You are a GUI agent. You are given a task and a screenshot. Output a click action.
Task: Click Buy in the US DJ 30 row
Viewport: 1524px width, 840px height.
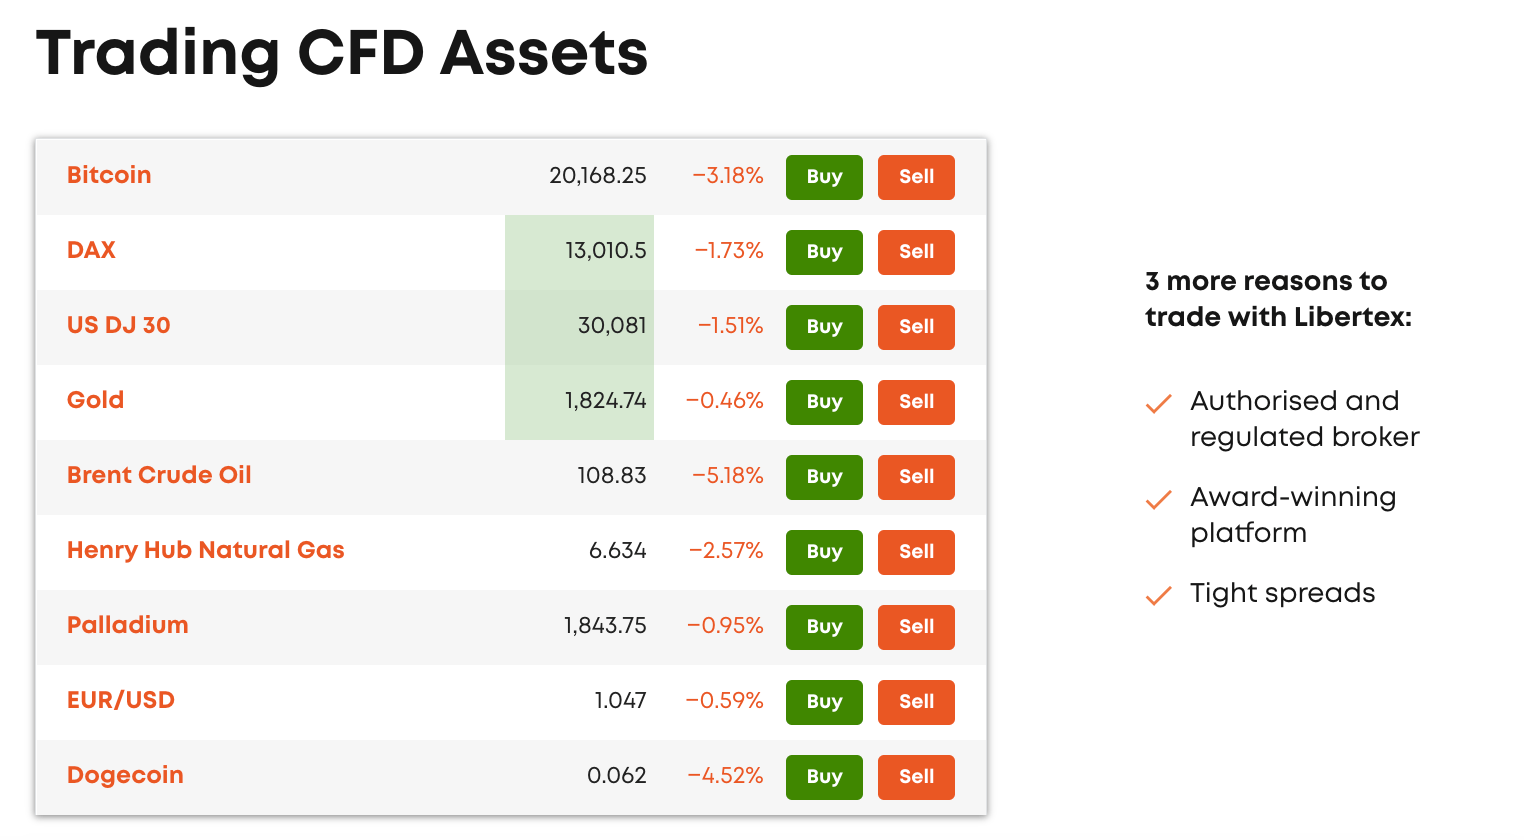[824, 327]
